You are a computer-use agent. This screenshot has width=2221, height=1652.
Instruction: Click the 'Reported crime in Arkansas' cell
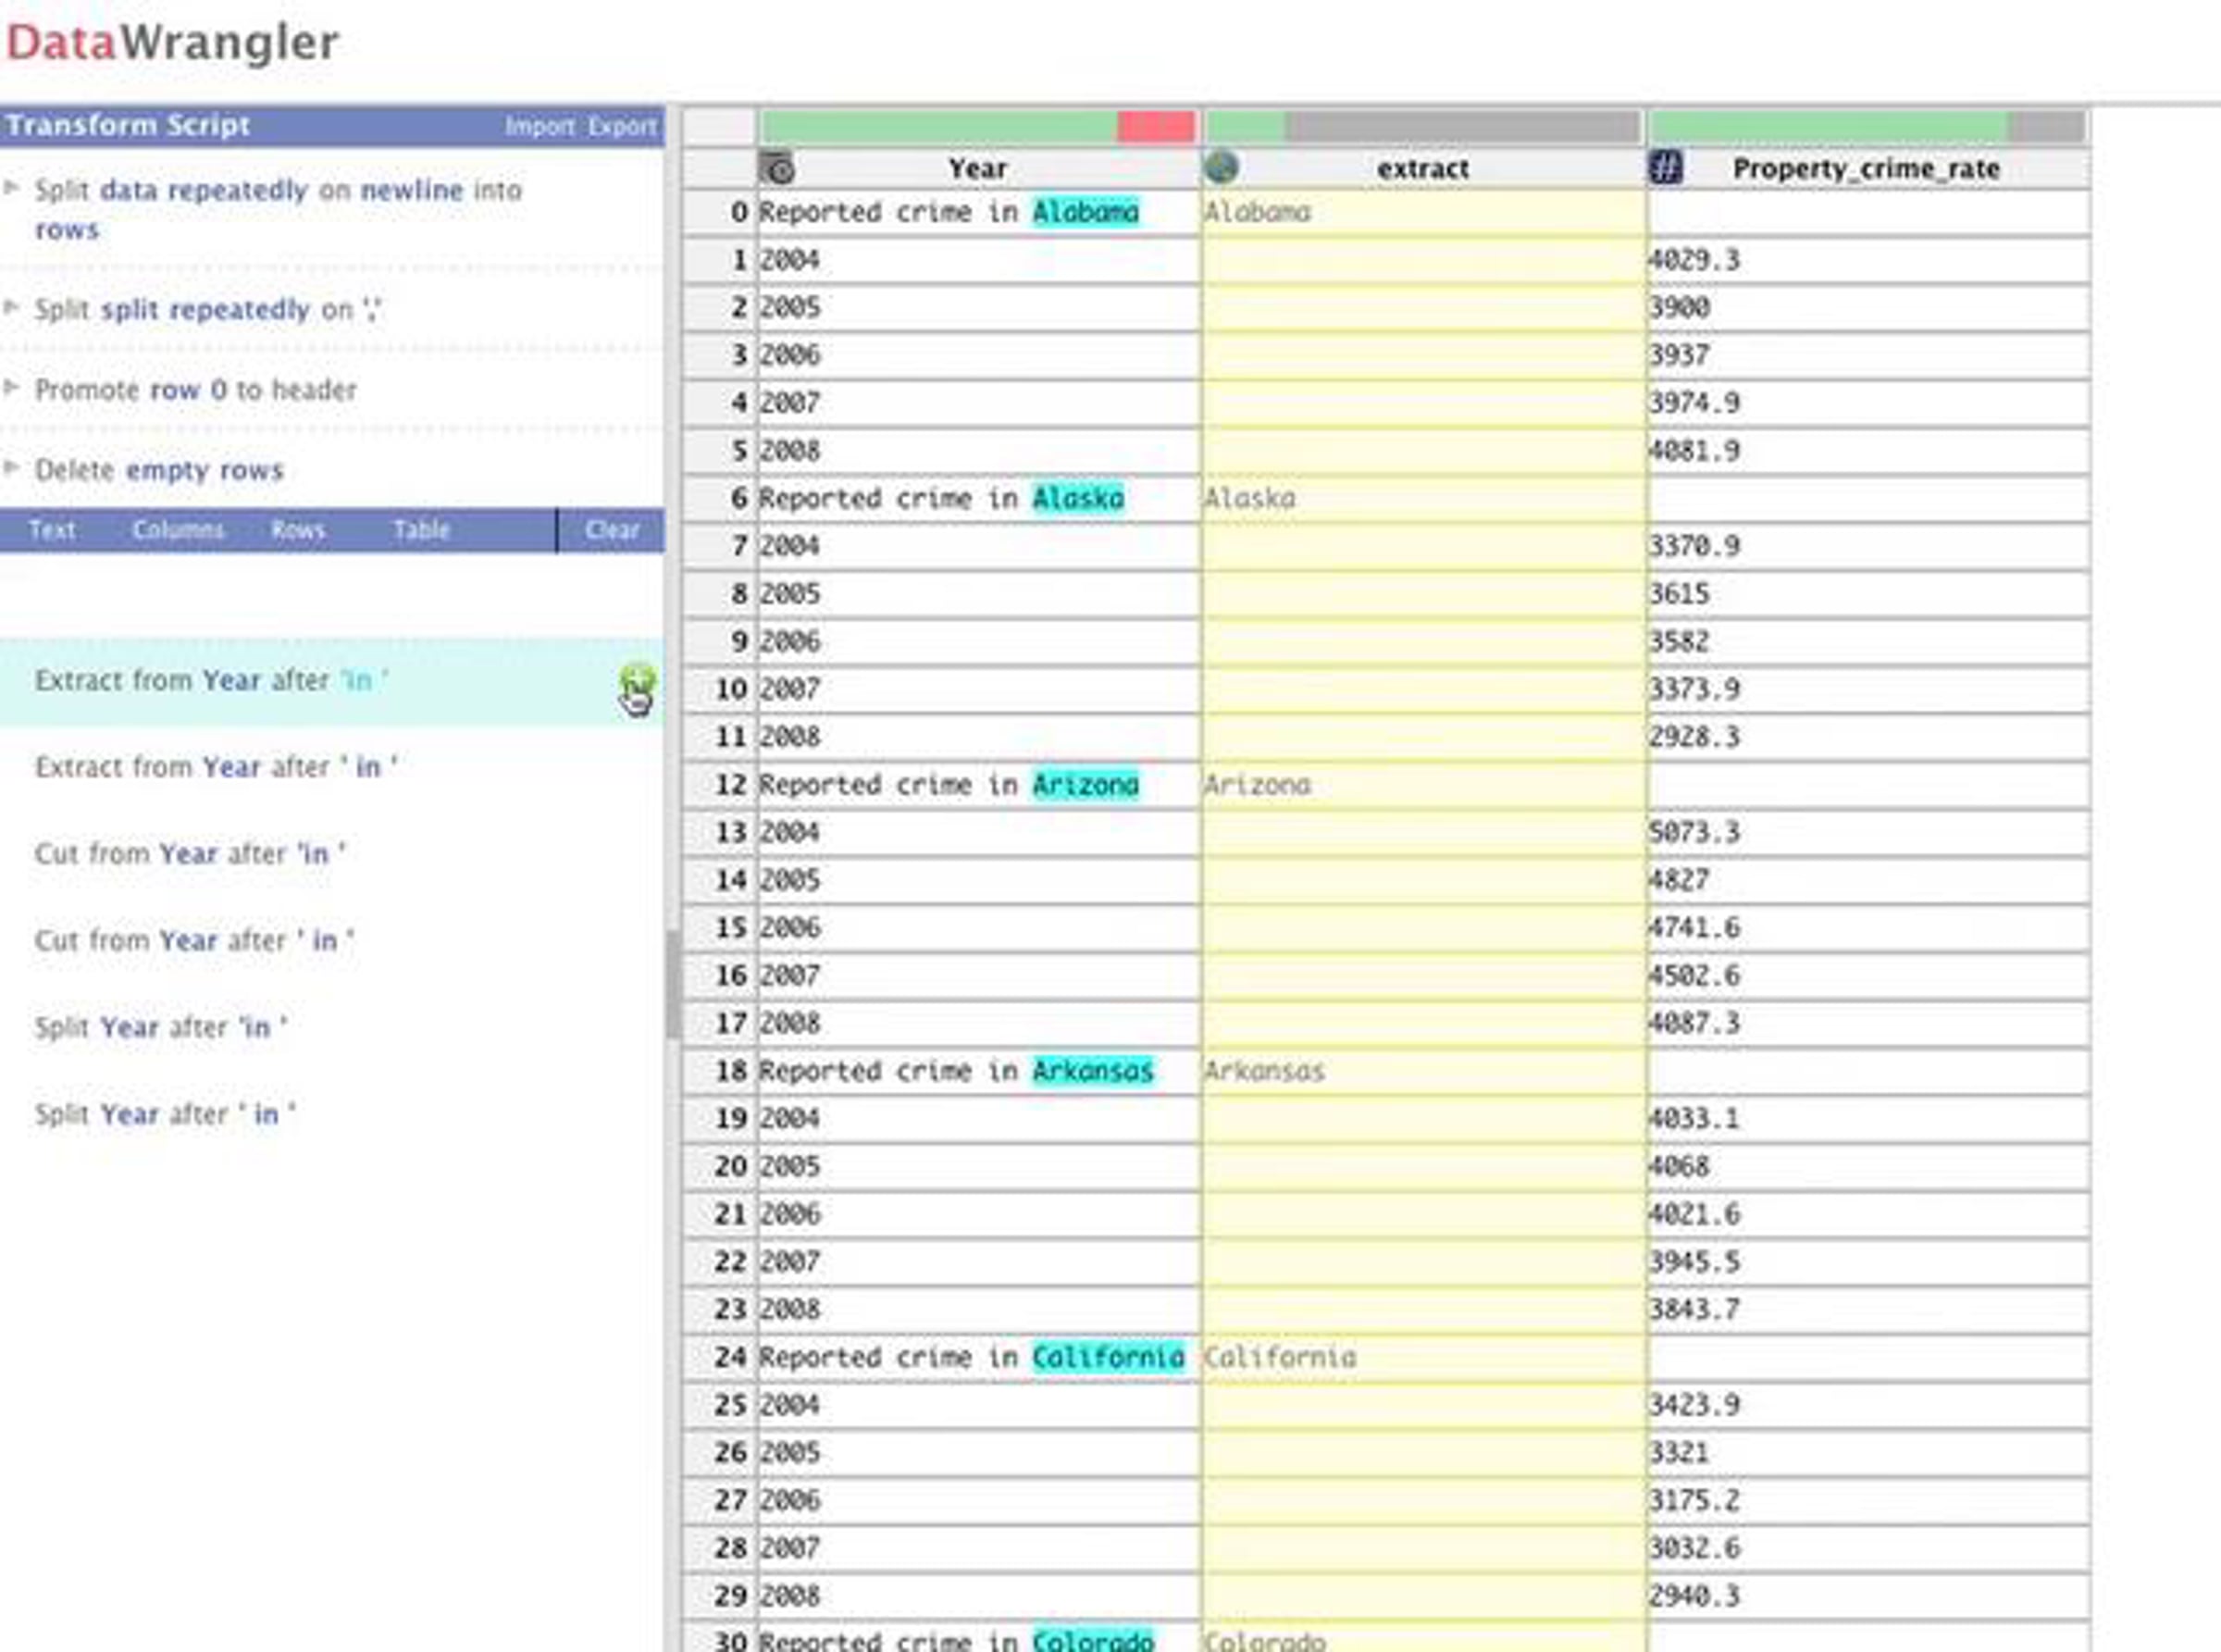979,1071
